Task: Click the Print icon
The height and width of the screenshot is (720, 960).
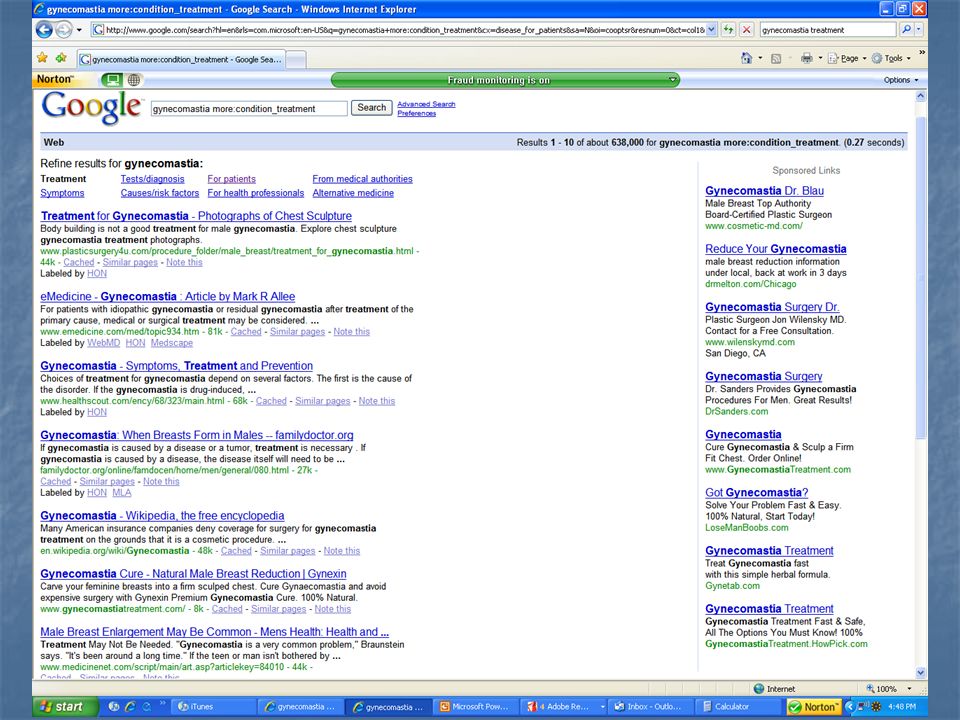Action: point(807,58)
